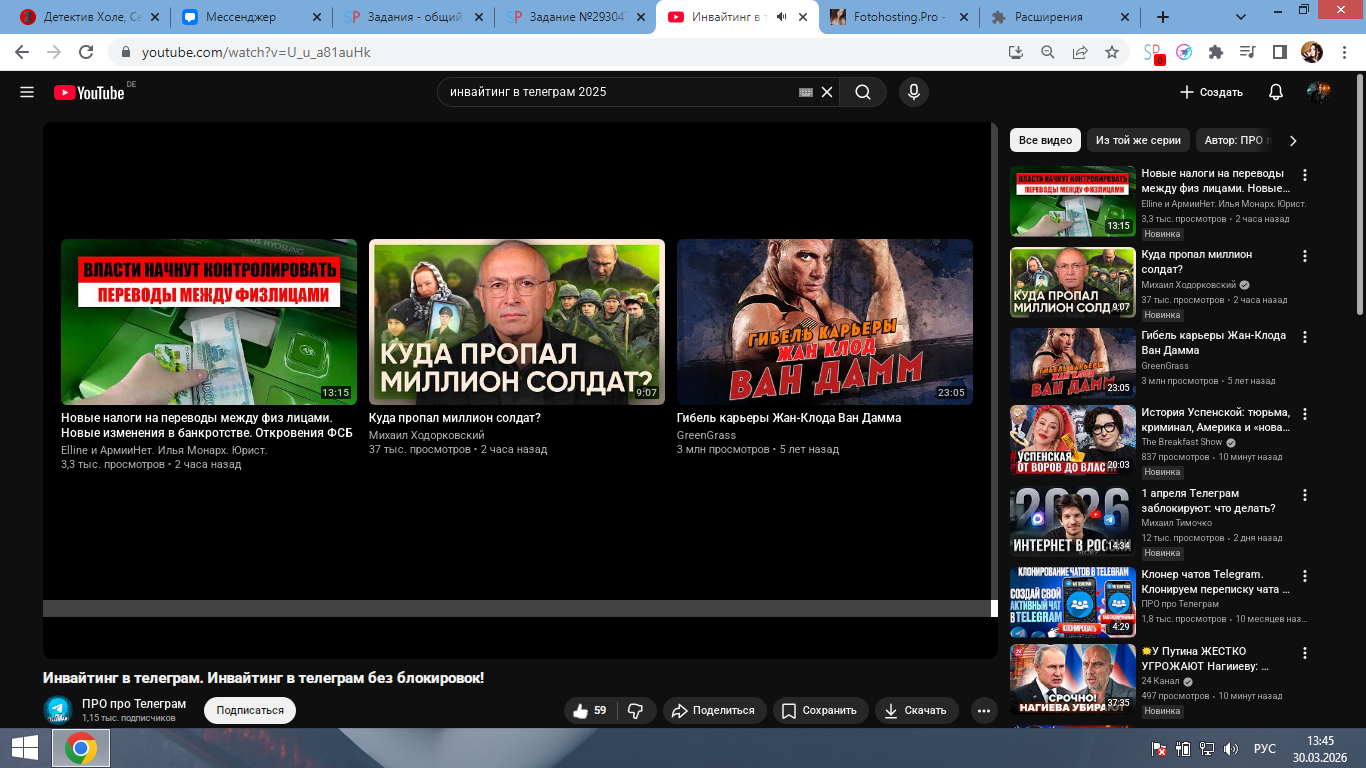Seek on the video progress bar
Image resolution: width=1366 pixels, height=768 pixels.
pos(517,608)
